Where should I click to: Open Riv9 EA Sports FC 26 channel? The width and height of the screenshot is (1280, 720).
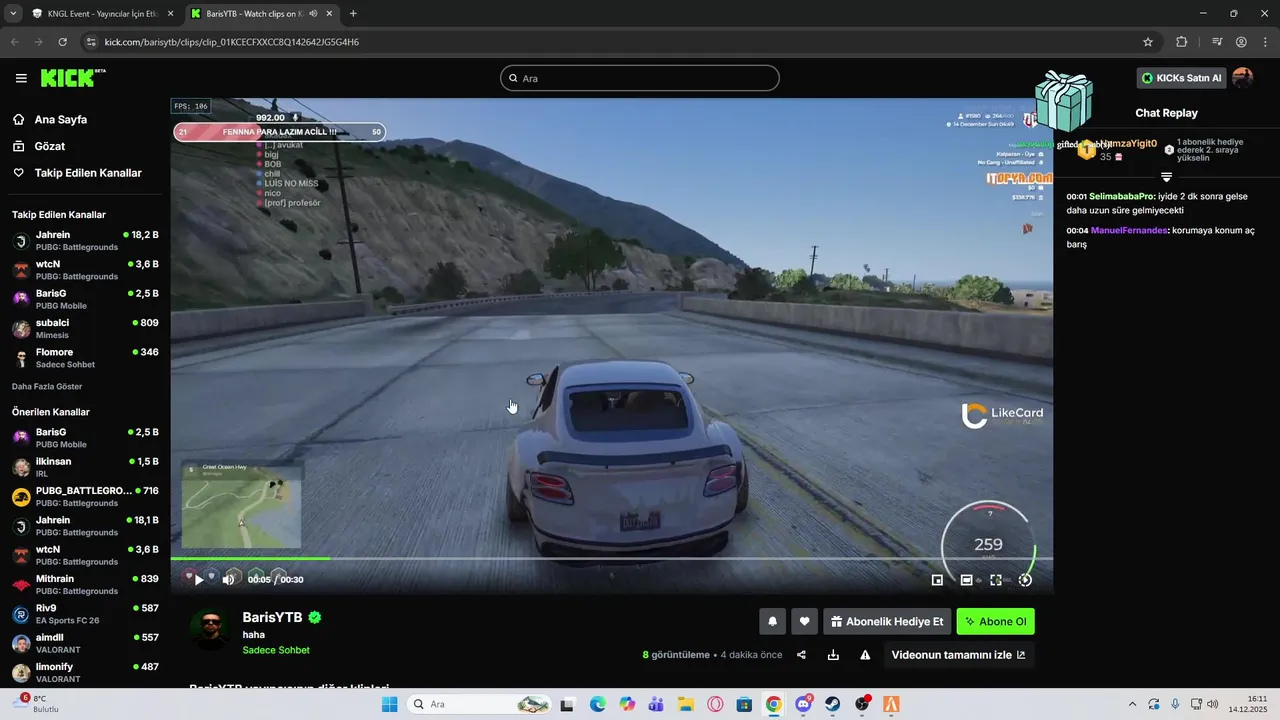[85, 613]
